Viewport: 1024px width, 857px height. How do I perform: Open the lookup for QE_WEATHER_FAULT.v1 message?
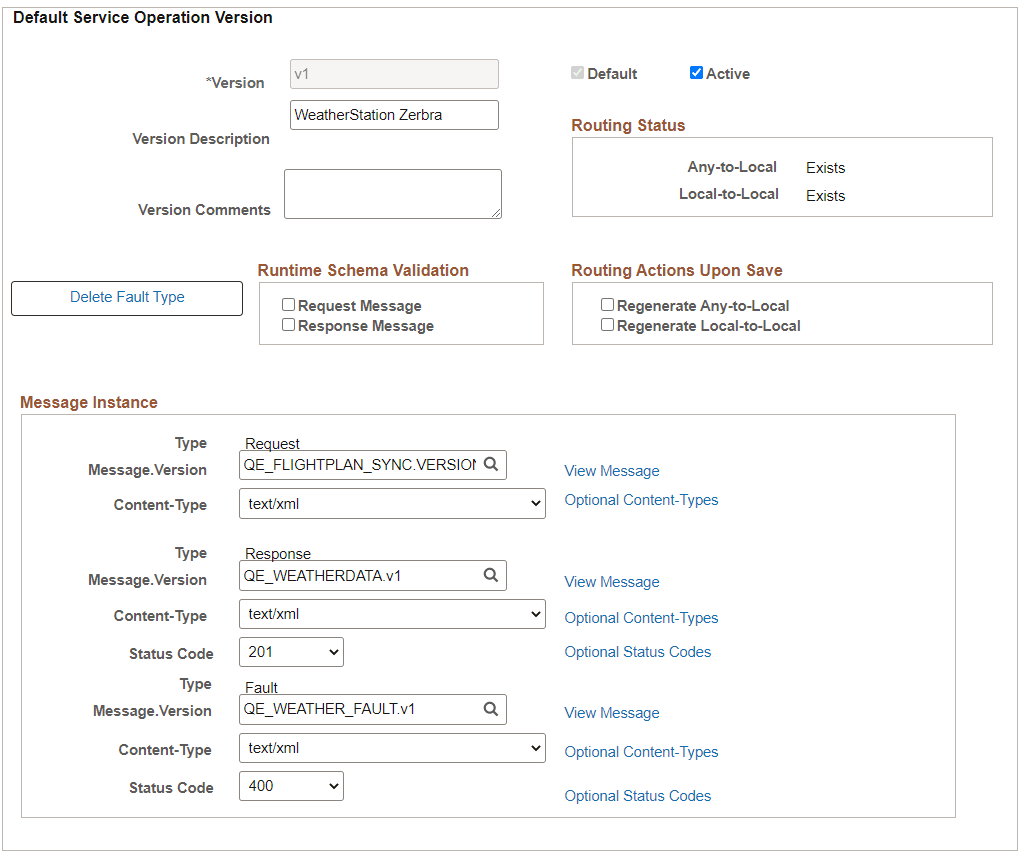(x=491, y=708)
